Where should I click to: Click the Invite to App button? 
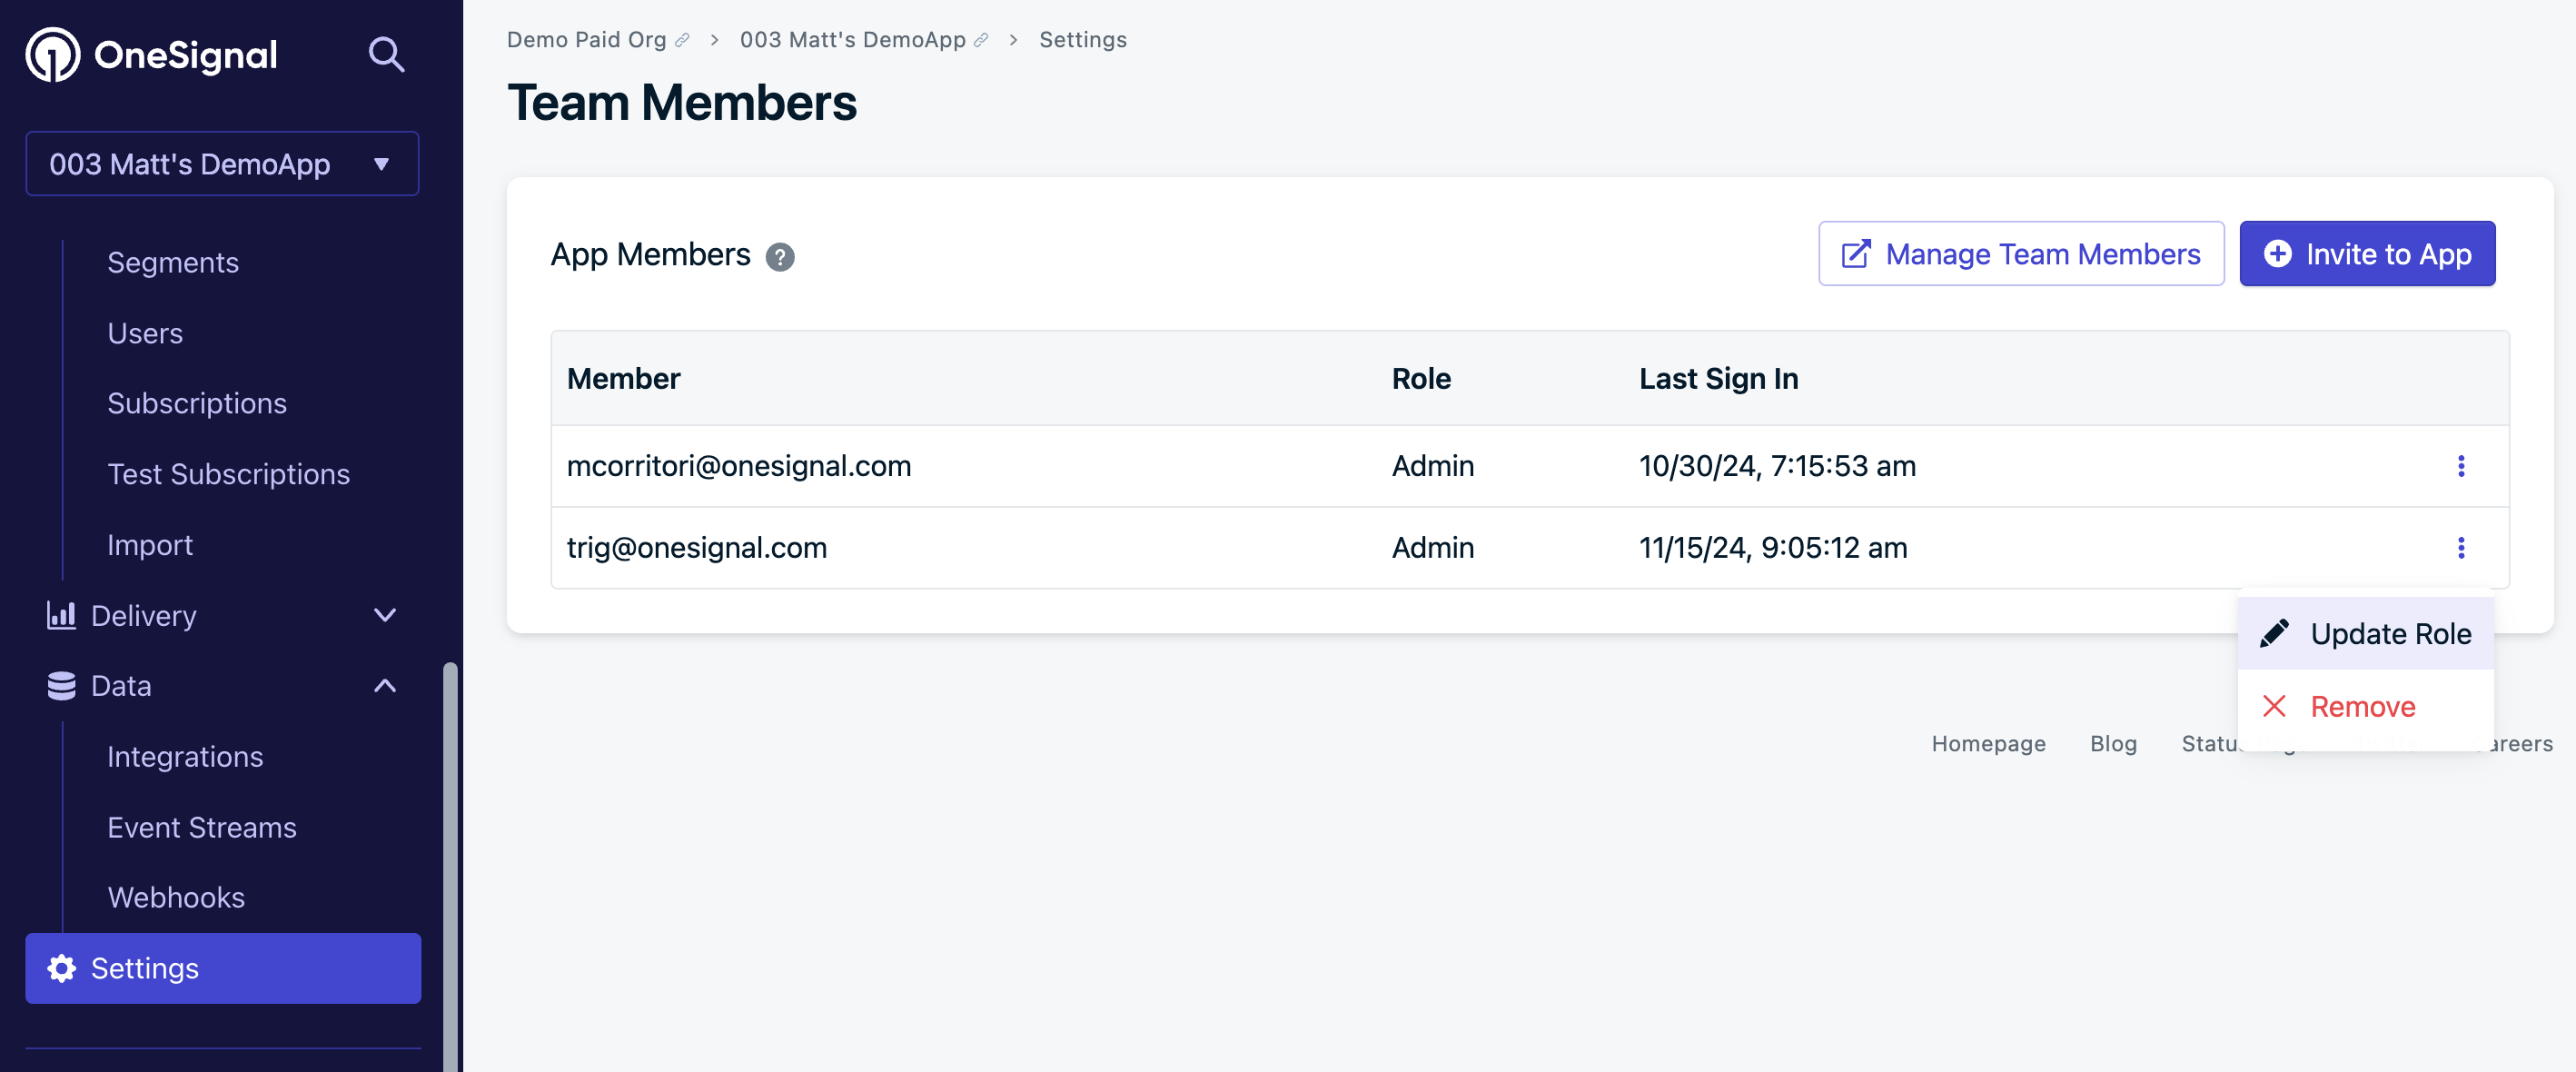point(2367,254)
